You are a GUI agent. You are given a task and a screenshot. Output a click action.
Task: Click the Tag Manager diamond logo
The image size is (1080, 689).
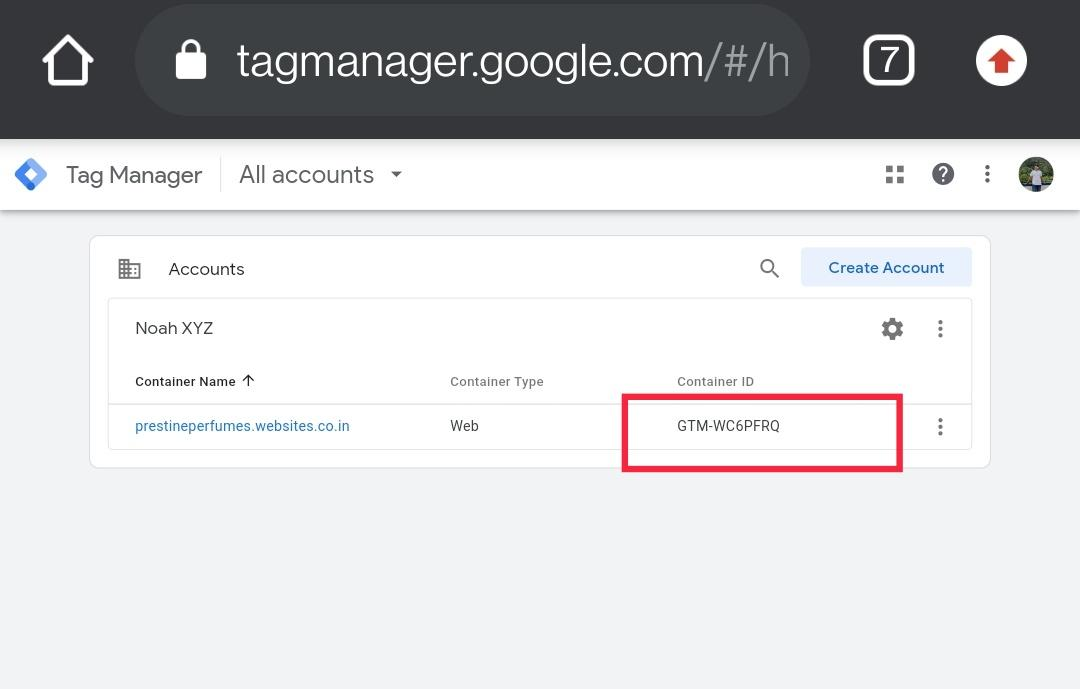tap(31, 174)
